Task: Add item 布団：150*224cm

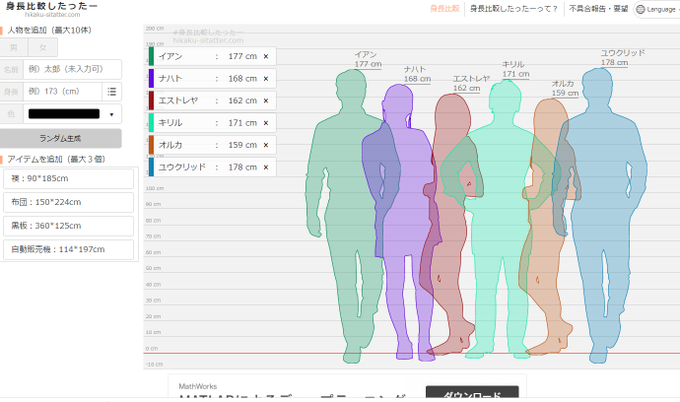Action: tap(68, 202)
